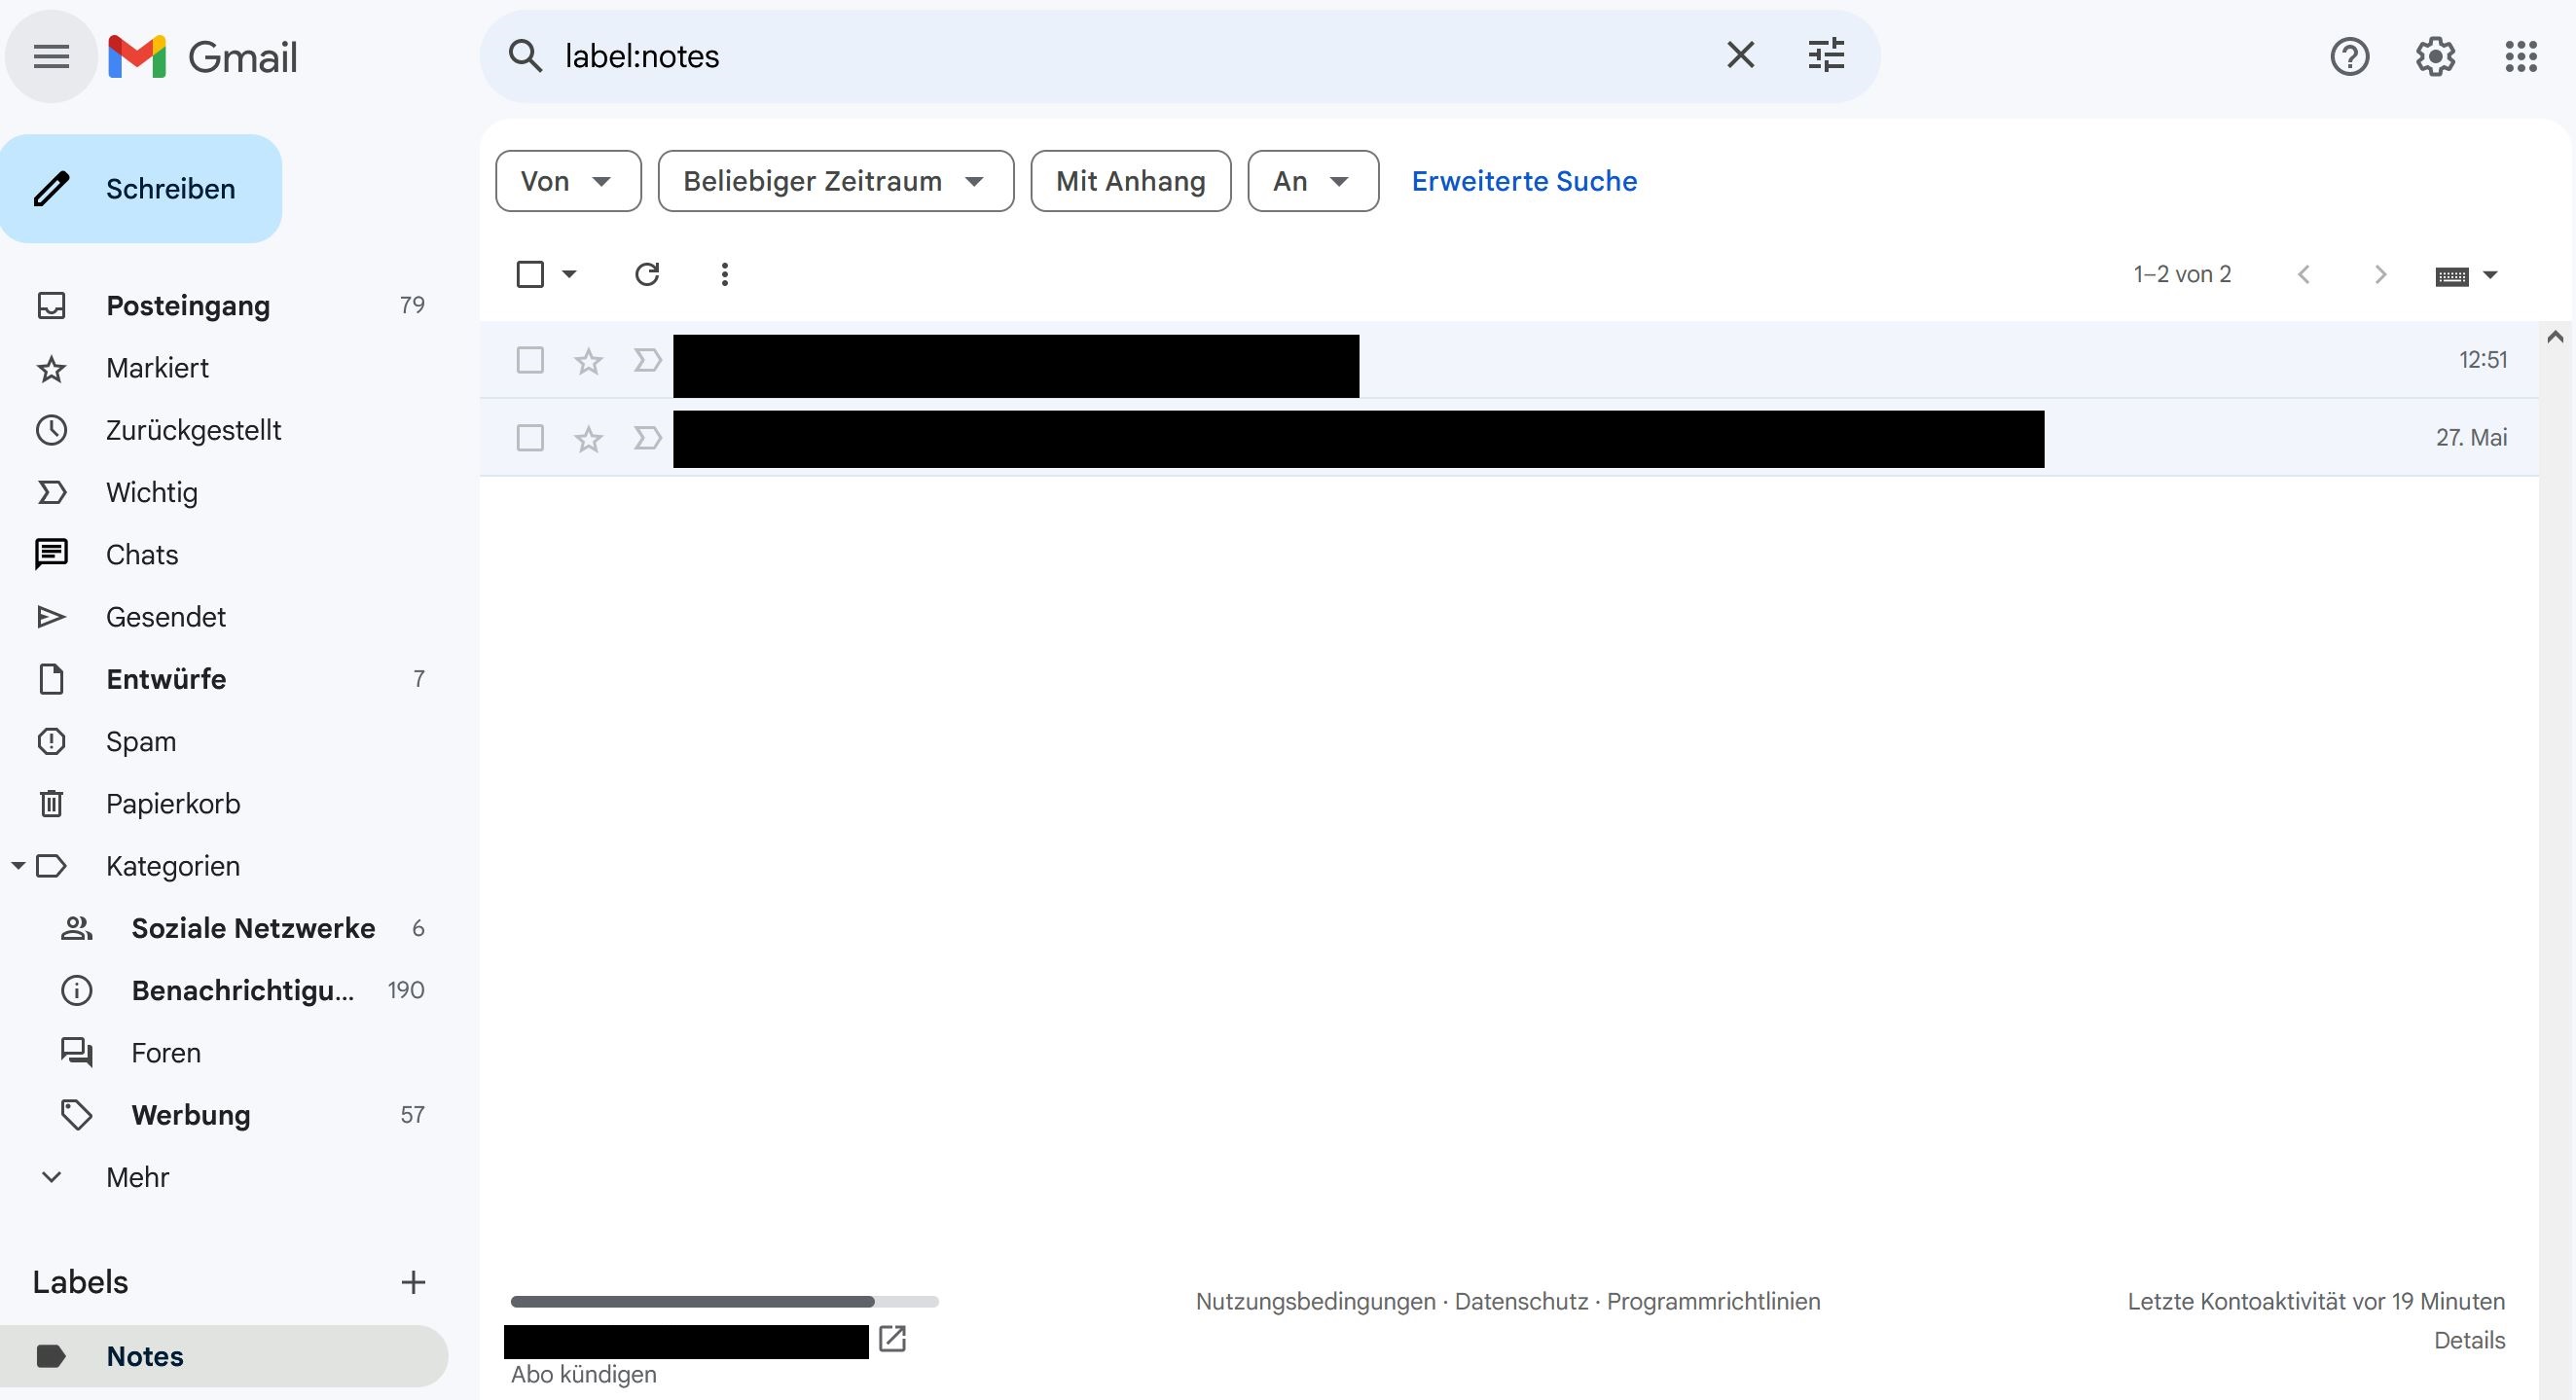
Task: Tick the select-all checkbox in the toolbar
Action: (530, 274)
